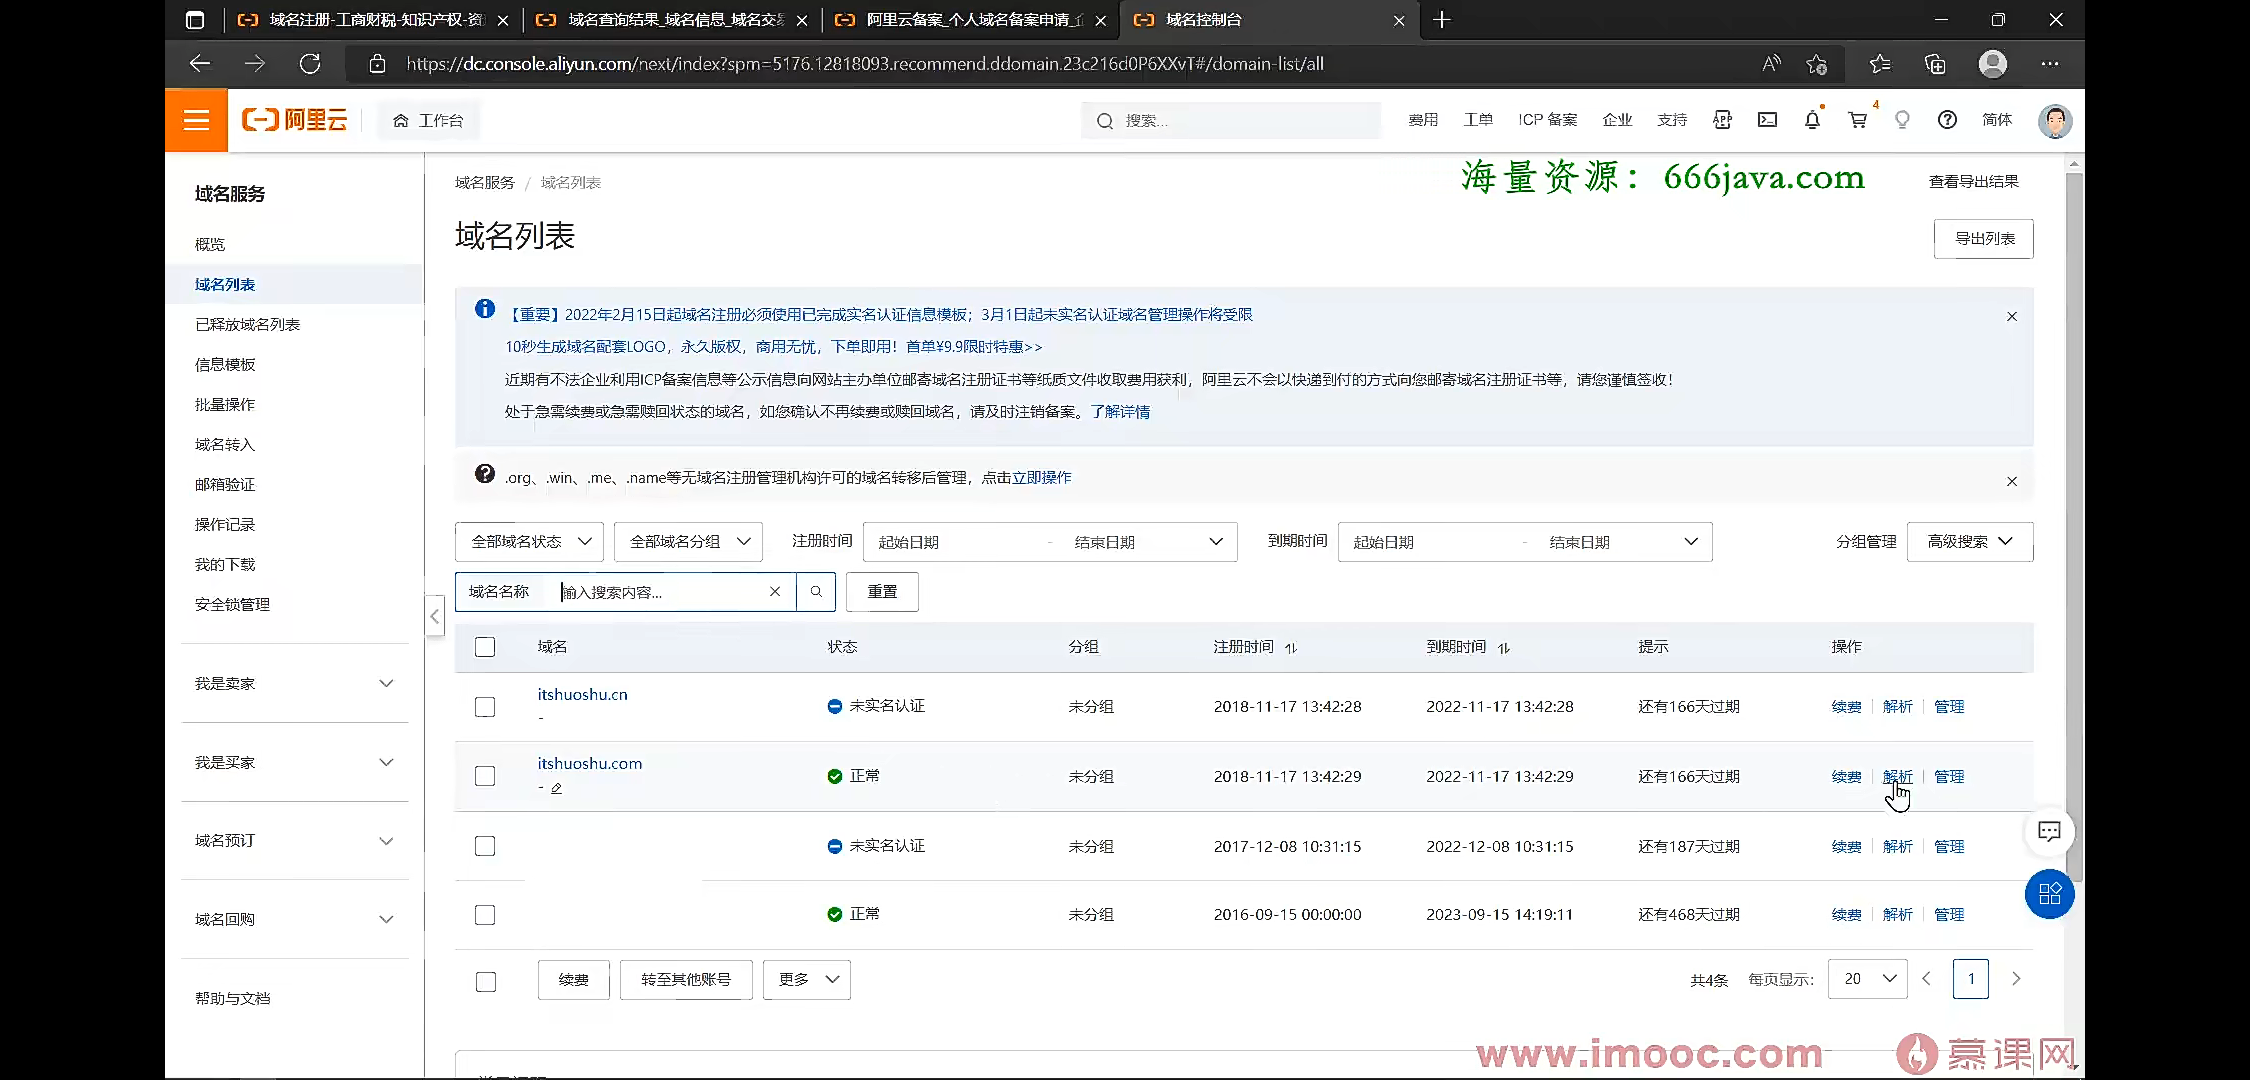This screenshot has width=2250, height=1080.
Task: Collapse the left sidebar panel
Action: pyautogui.click(x=435, y=616)
